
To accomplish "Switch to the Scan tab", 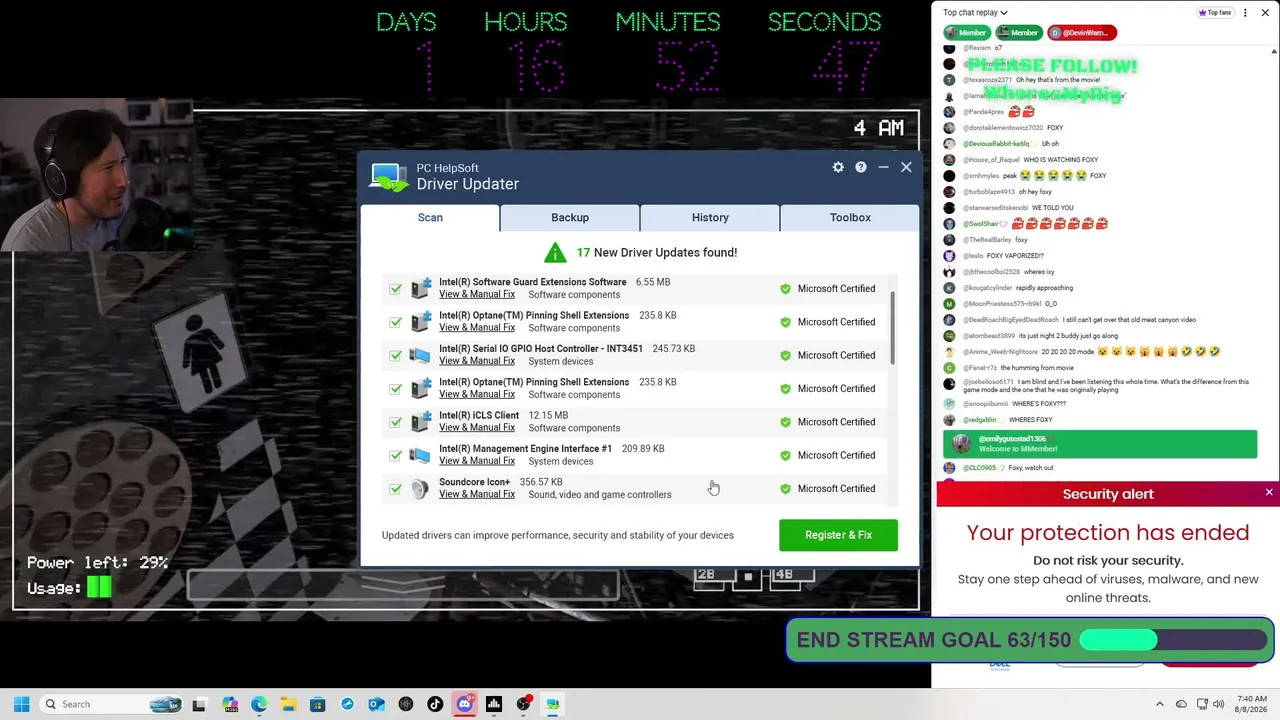I will point(430,217).
